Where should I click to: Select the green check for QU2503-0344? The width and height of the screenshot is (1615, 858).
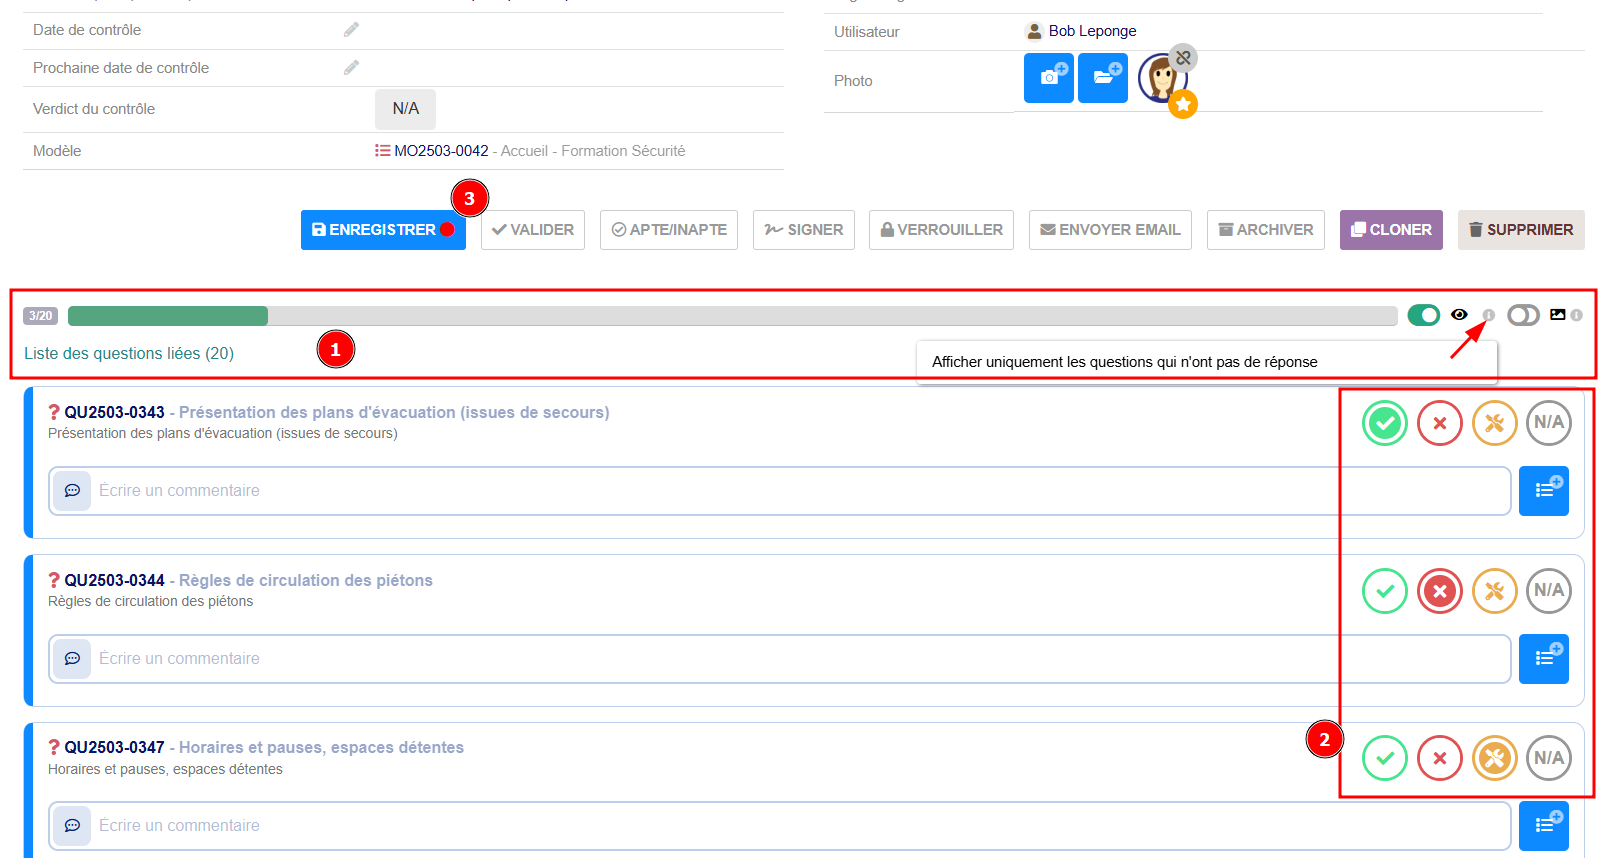tap(1385, 591)
